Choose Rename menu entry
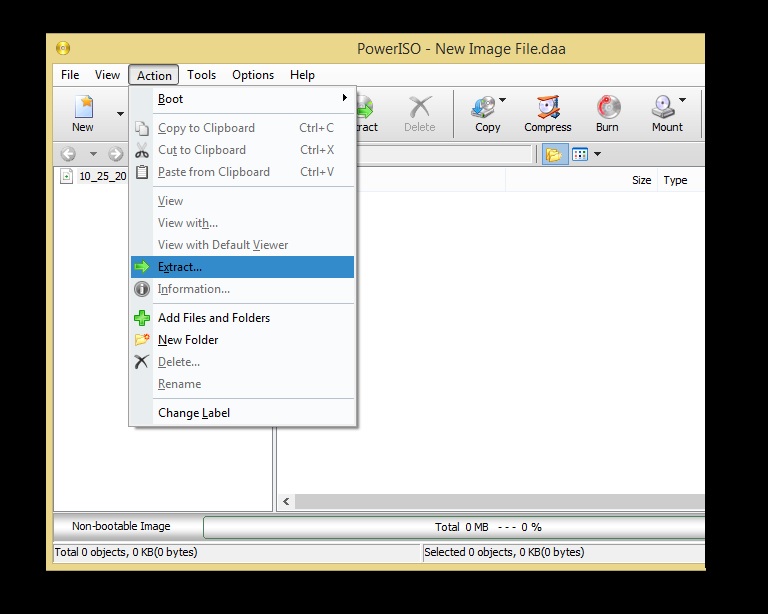Image resolution: width=768 pixels, height=614 pixels. (x=242, y=384)
